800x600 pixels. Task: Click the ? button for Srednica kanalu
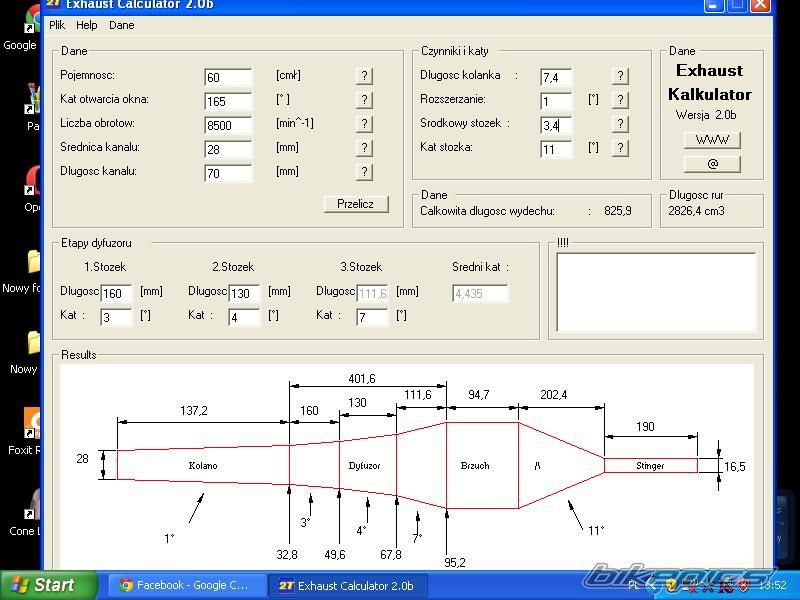364,148
